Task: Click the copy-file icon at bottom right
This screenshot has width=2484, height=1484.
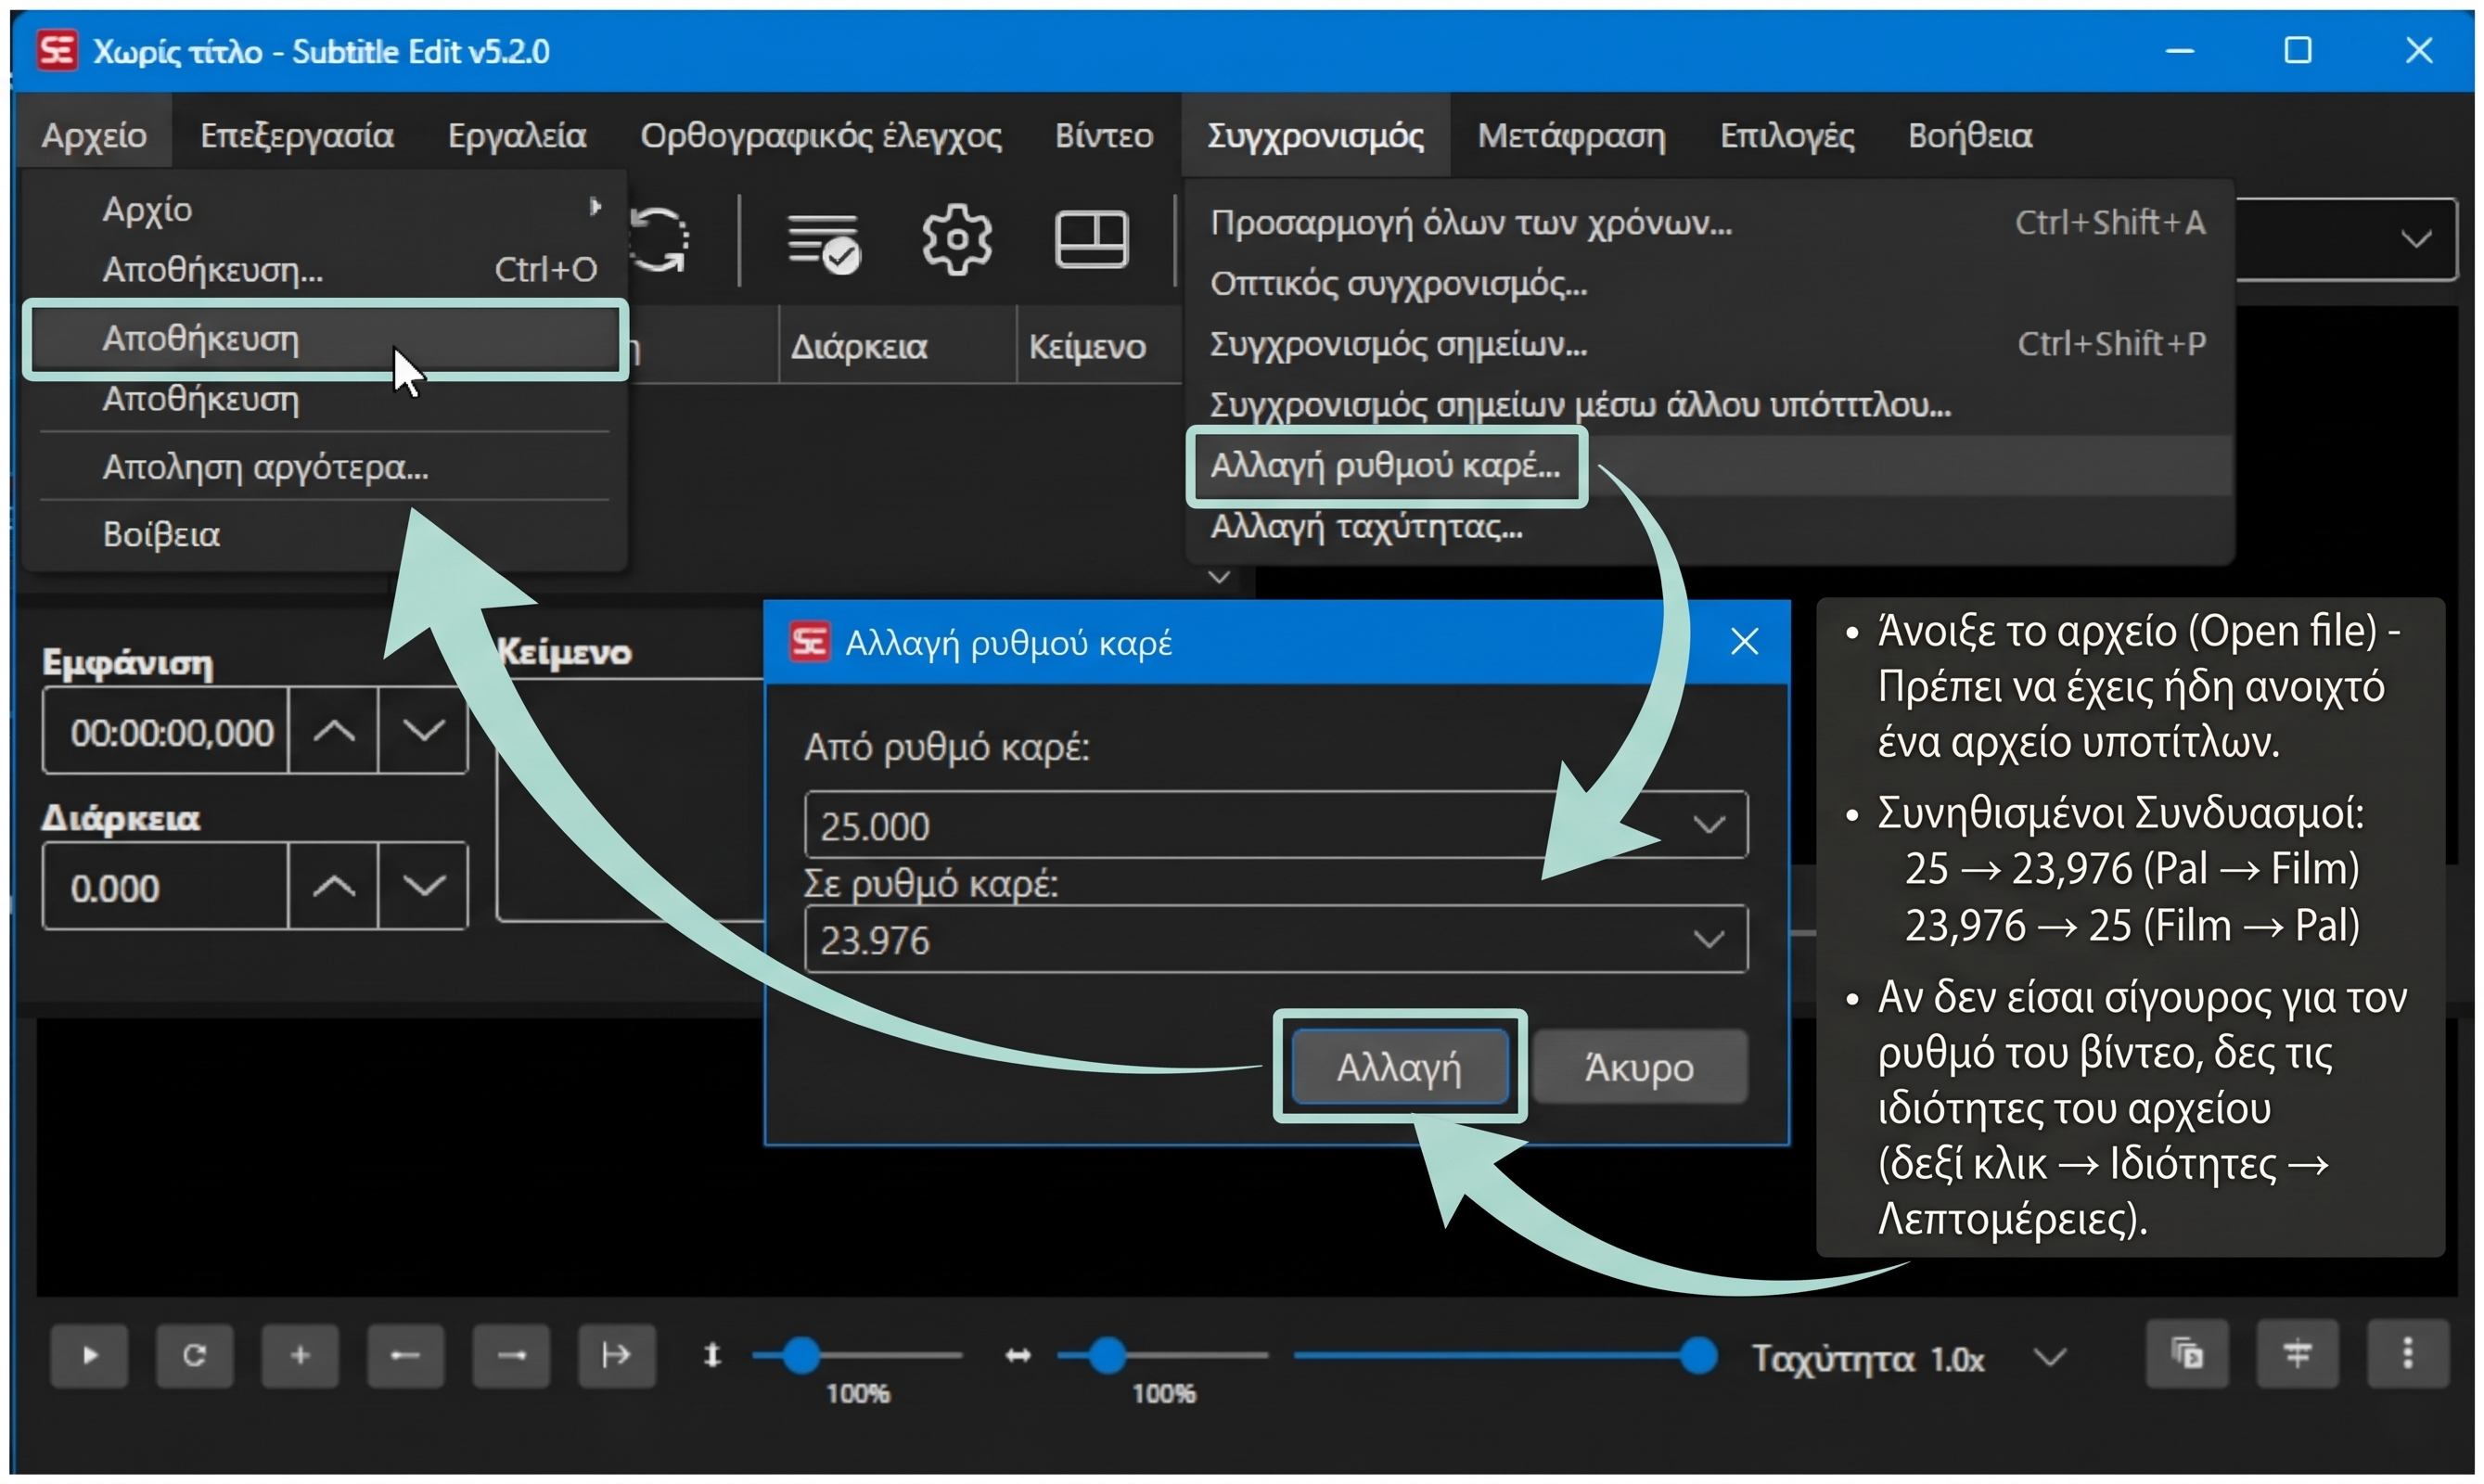Action: click(x=2187, y=1354)
